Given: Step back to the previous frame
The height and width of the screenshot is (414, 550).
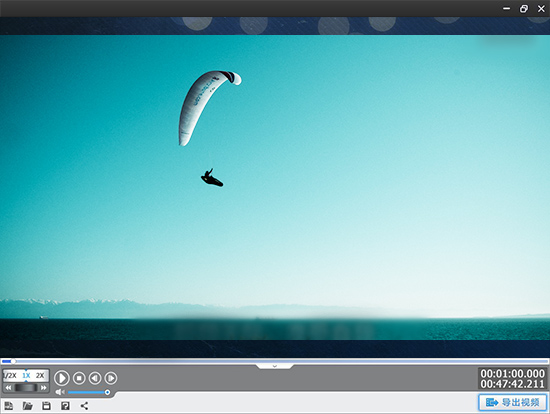Looking at the screenshot, I should 95,378.
